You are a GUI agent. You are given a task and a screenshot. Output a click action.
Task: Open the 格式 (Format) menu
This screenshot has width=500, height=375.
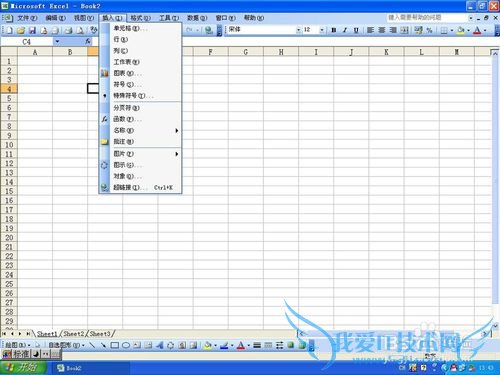click(140, 18)
